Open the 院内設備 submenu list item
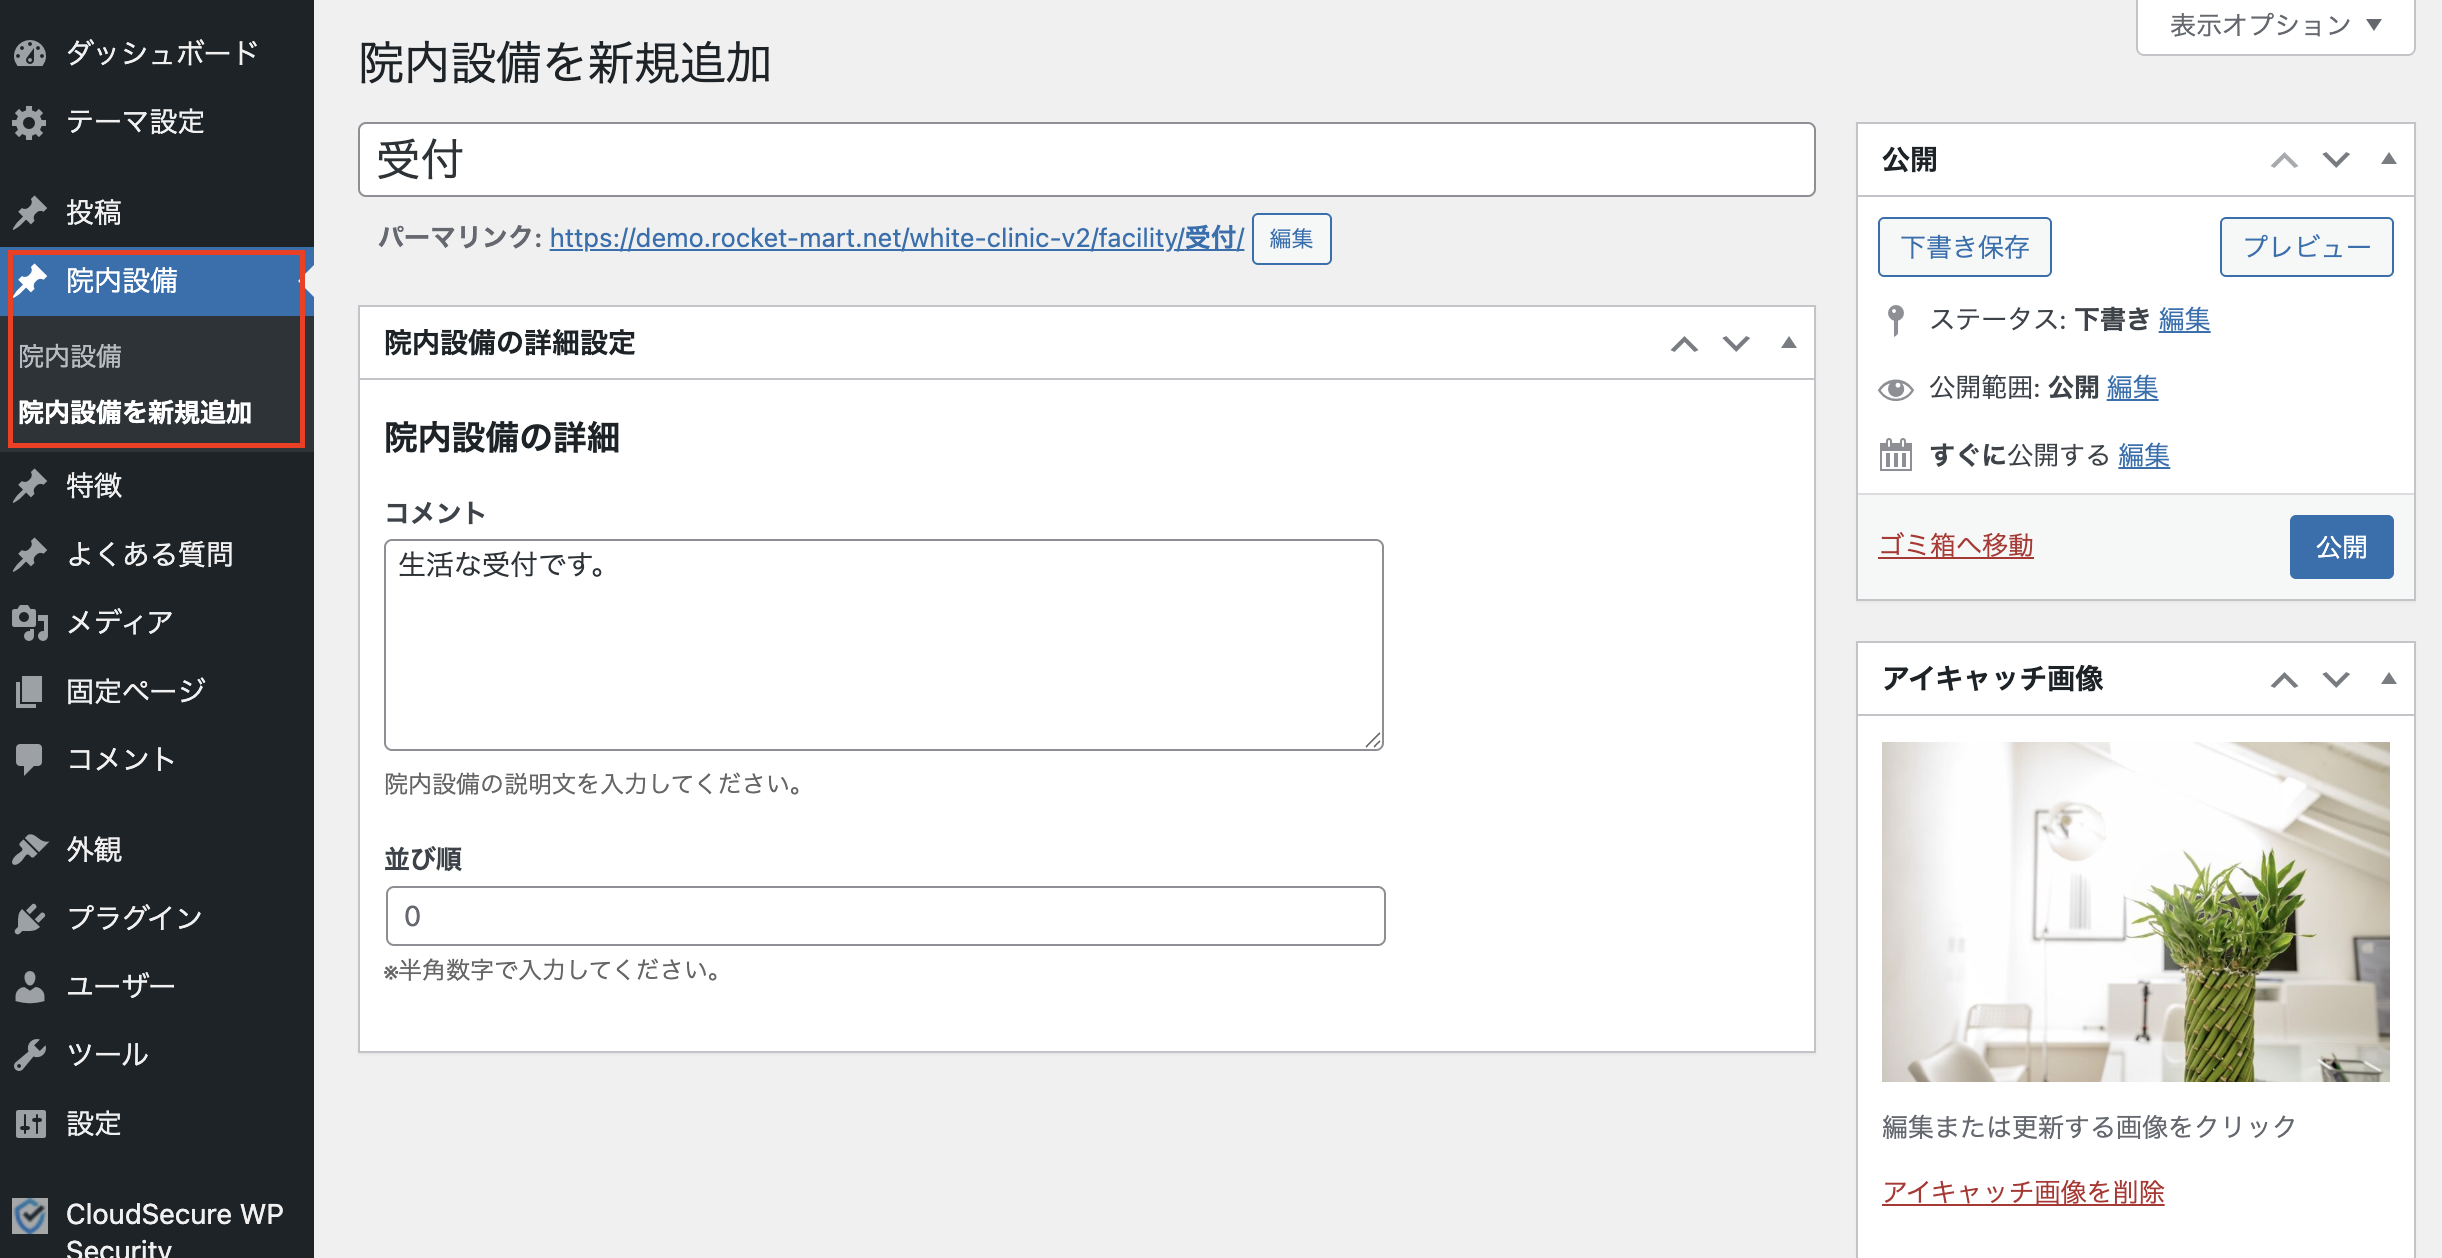Viewport: 2442px width, 1258px height. (70, 356)
